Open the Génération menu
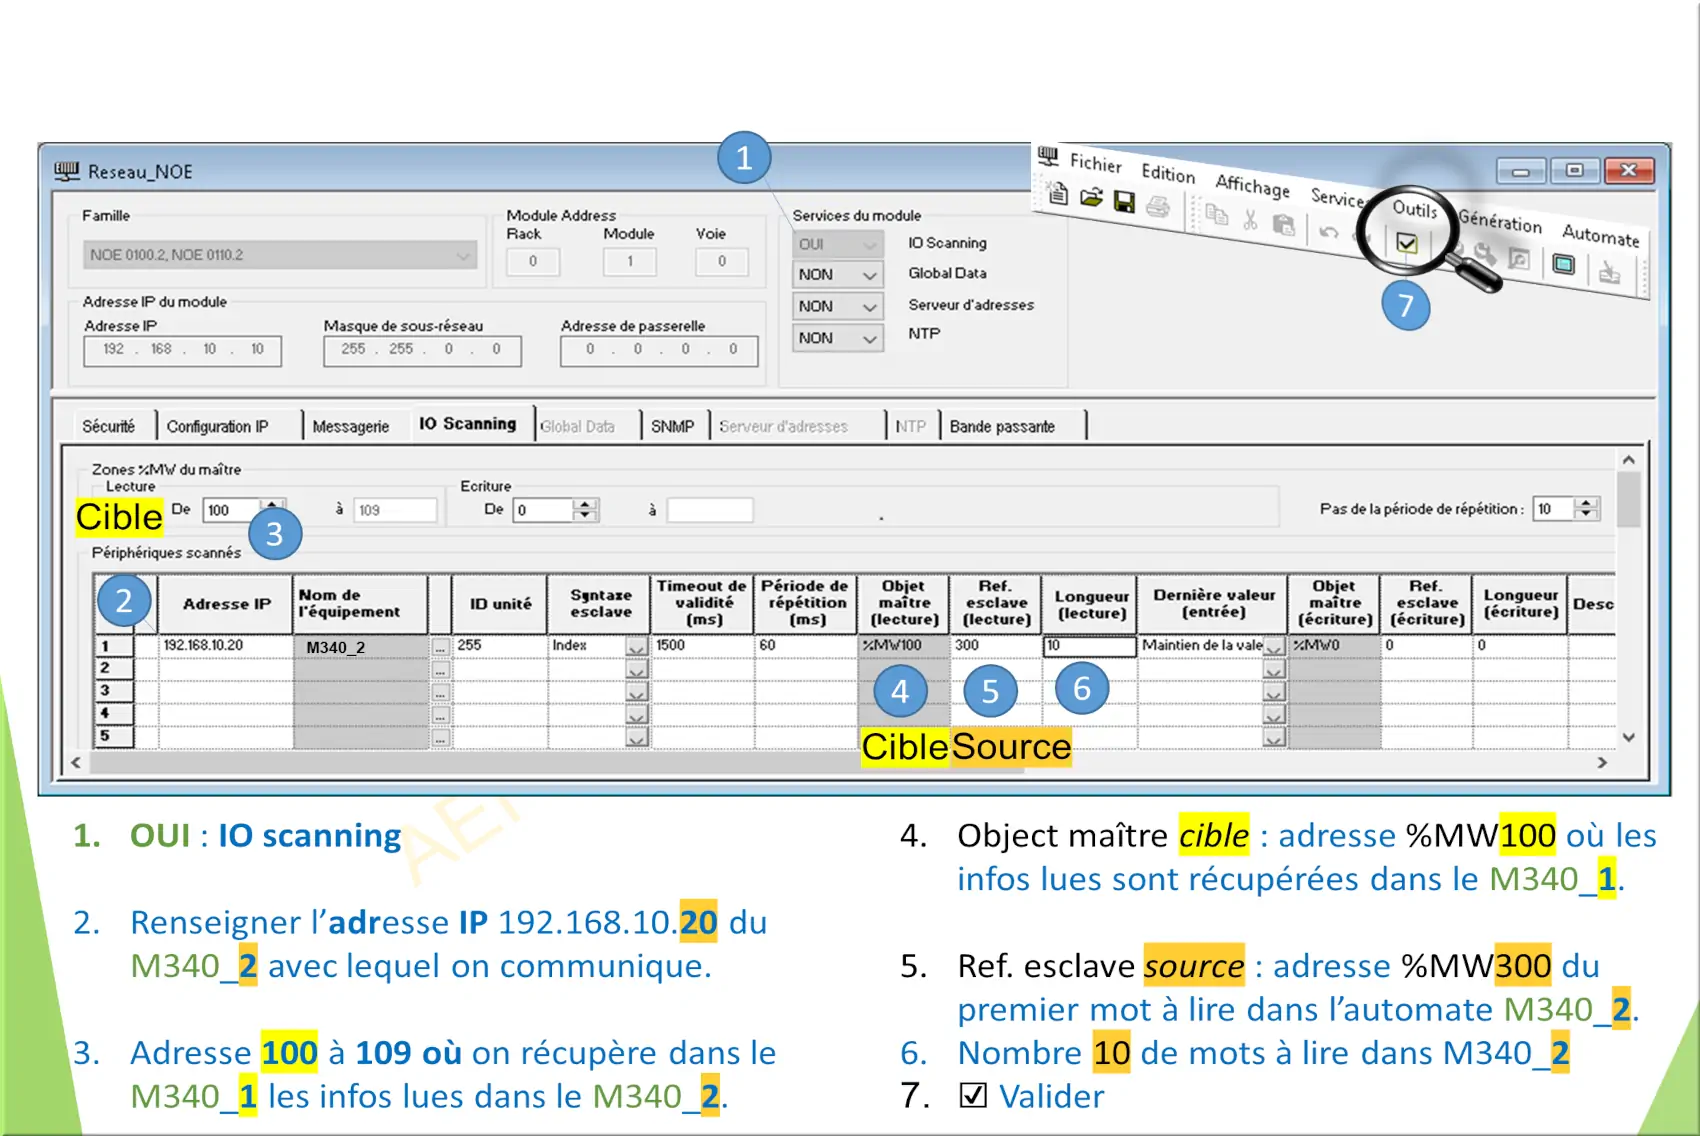Viewport: 1700px width, 1136px height. tap(1499, 221)
